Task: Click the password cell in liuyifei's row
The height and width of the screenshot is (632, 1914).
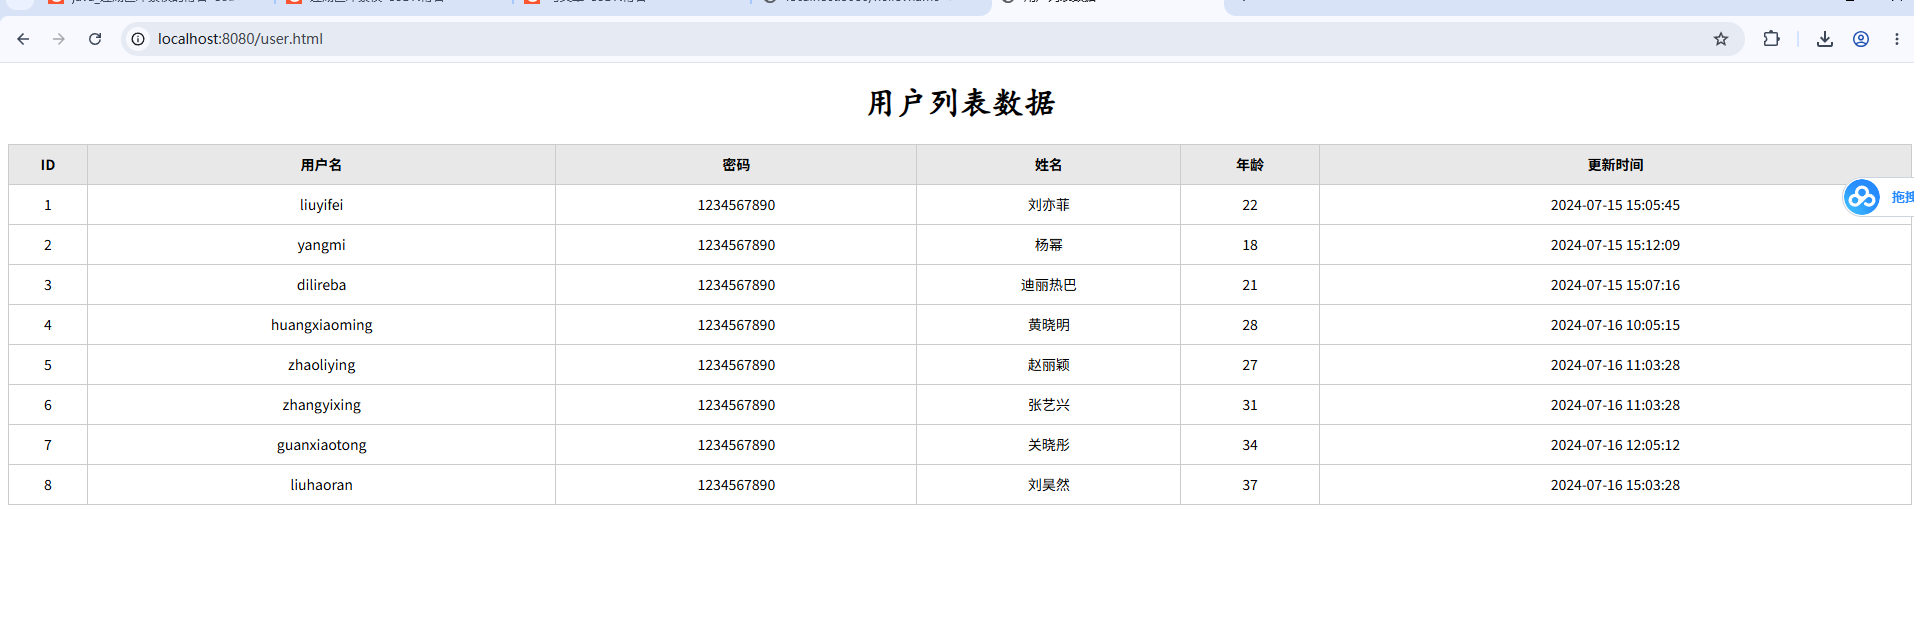Action: click(x=736, y=205)
